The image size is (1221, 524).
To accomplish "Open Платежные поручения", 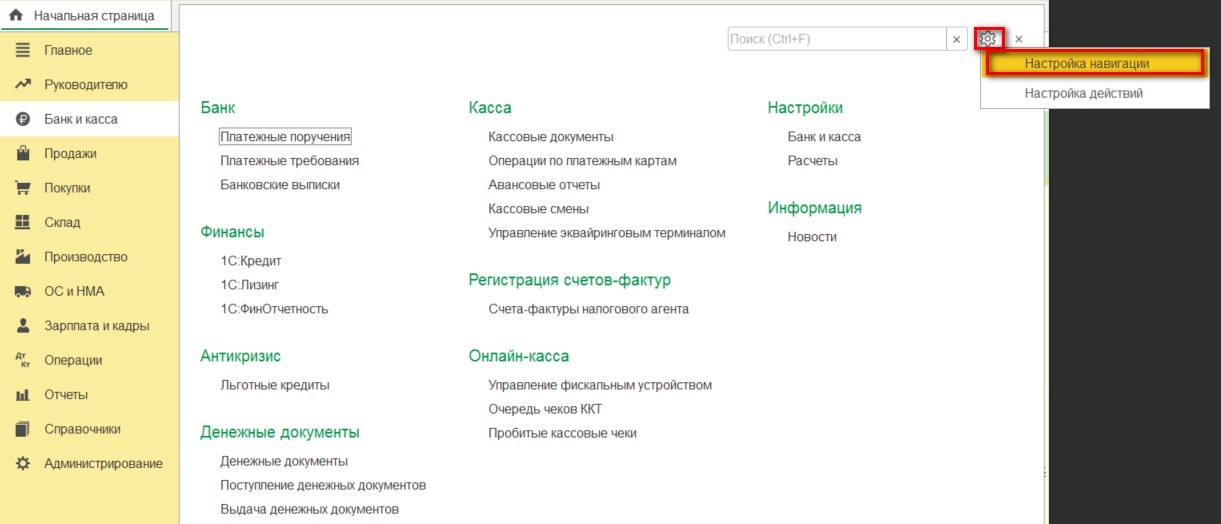I will point(286,137).
